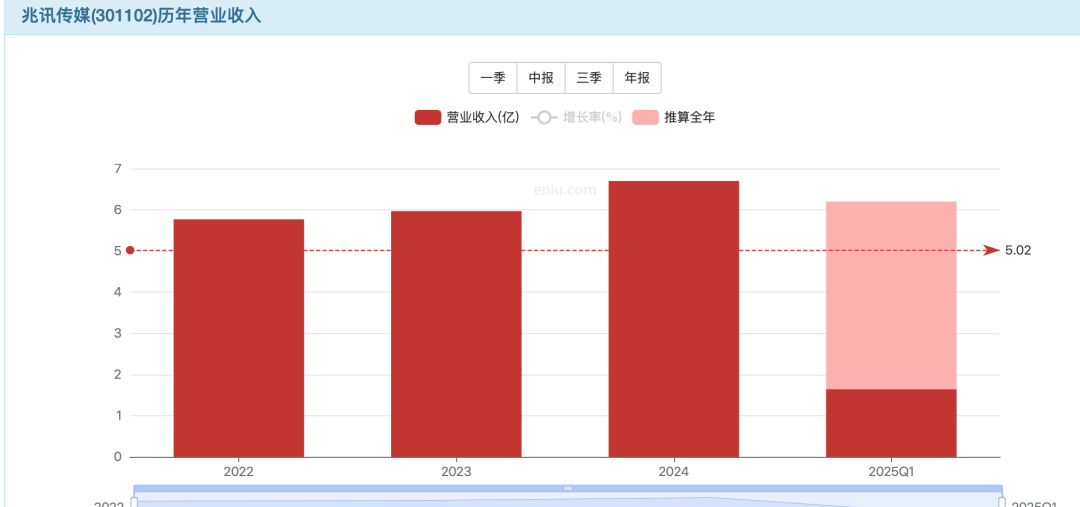This screenshot has height=507, width=1080.
Task: Toggle the 营业收入(亿) legend series
Action: 467,117
